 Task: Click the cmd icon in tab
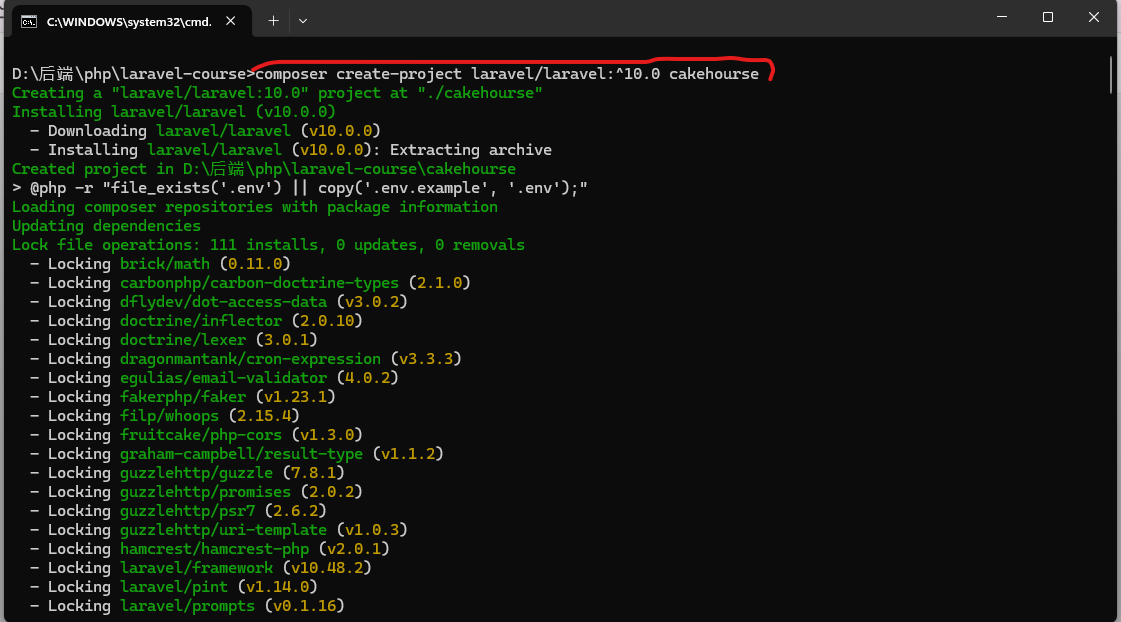click(29, 22)
